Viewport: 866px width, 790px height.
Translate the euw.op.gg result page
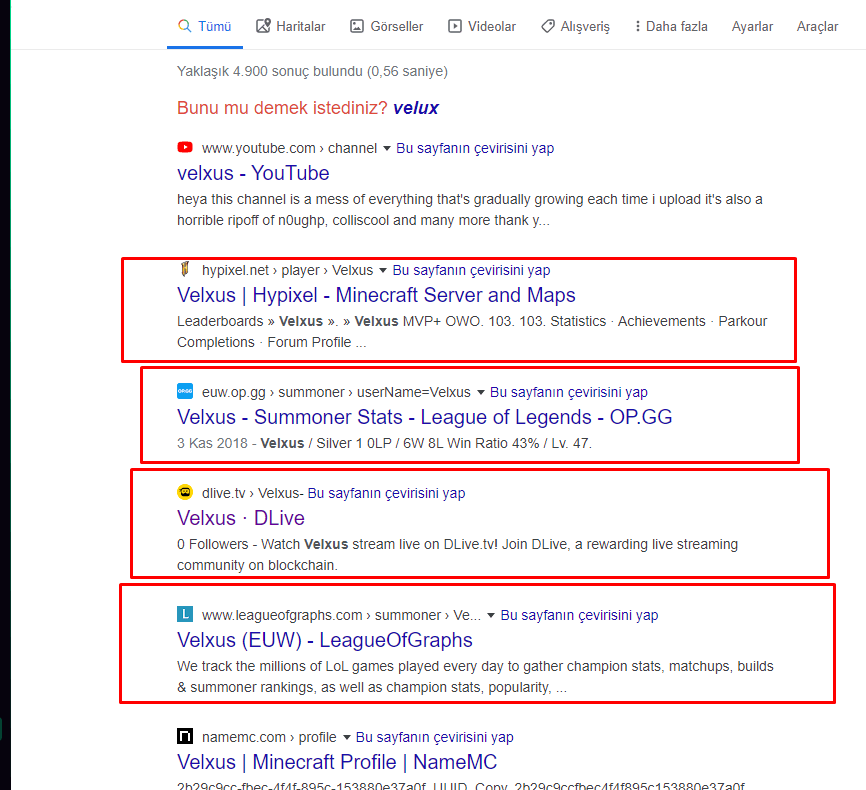click(569, 392)
